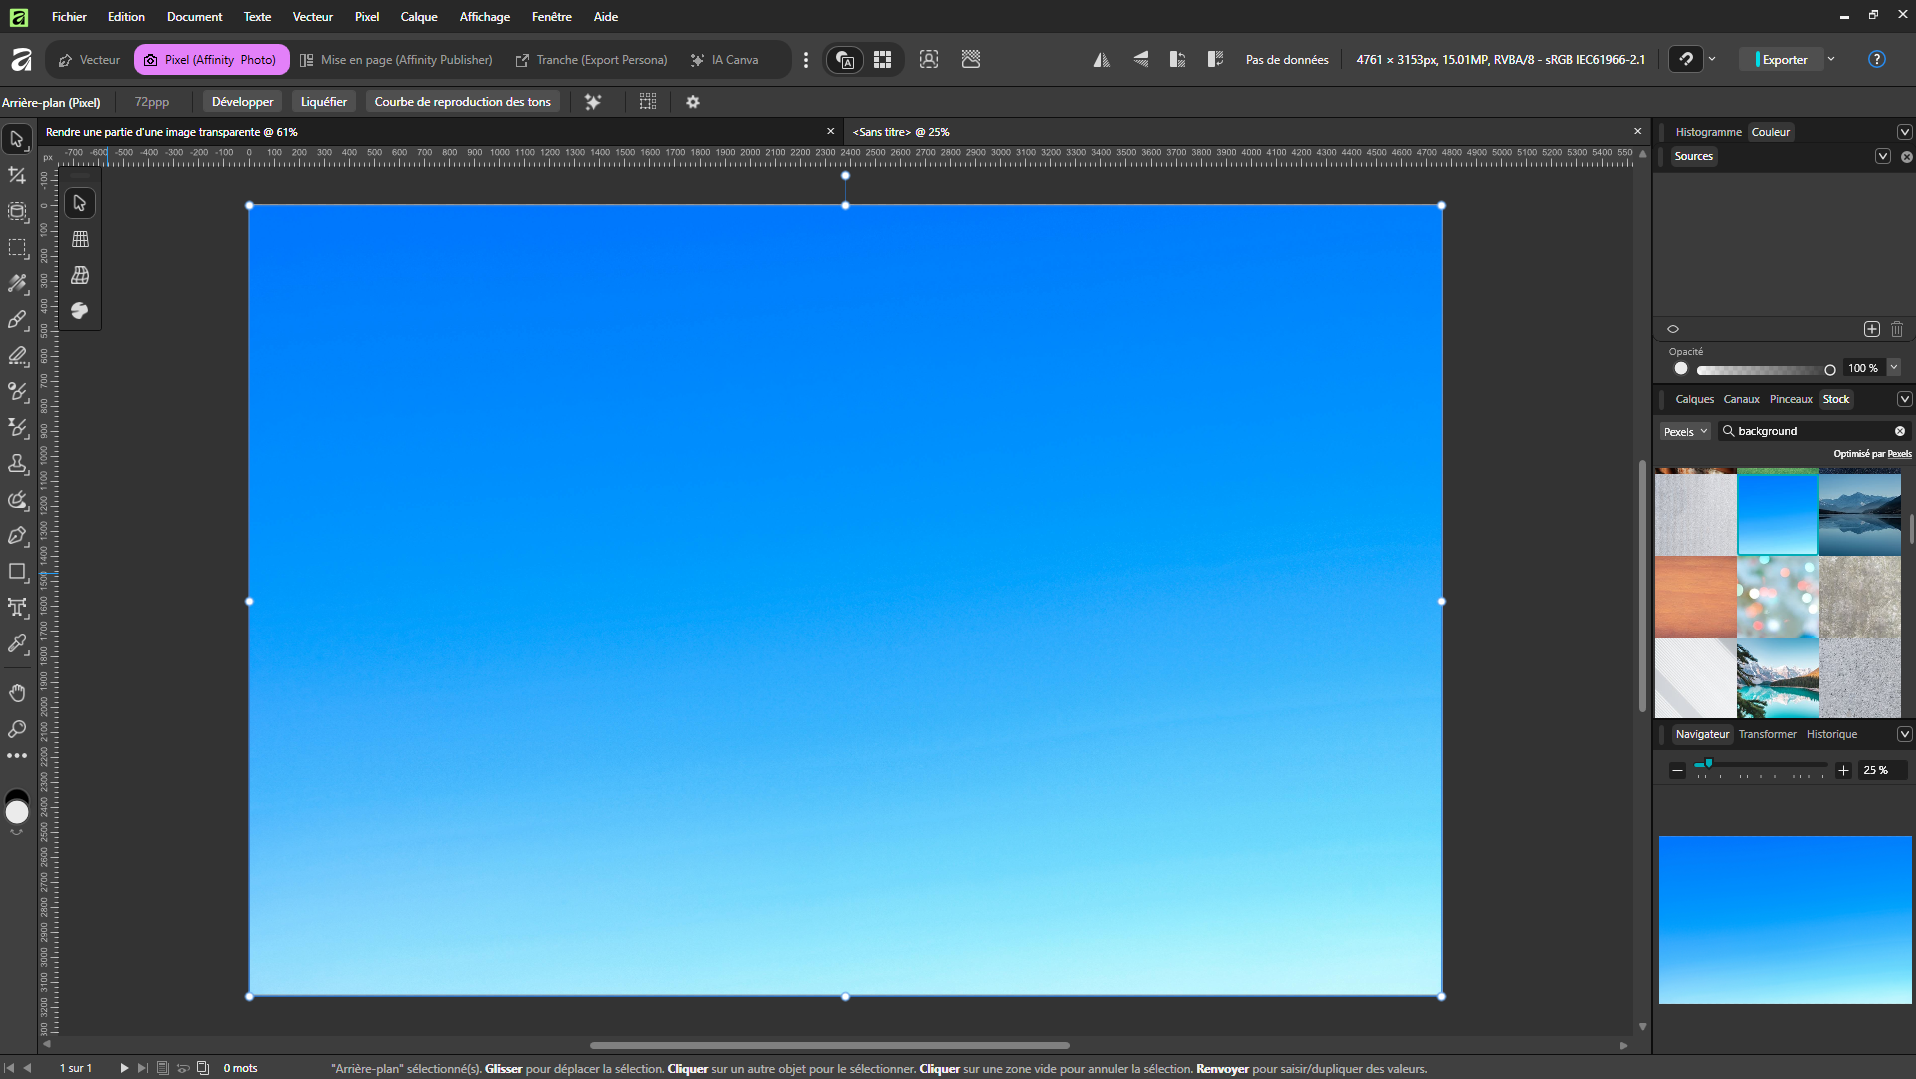Select the Paint Brush tool
This screenshot has width=1916, height=1079.
[x=17, y=320]
